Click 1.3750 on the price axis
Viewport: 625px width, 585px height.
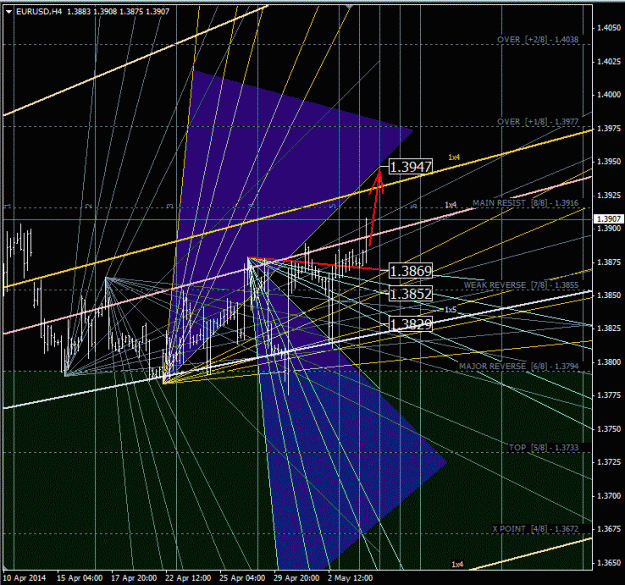pyautogui.click(x=609, y=429)
